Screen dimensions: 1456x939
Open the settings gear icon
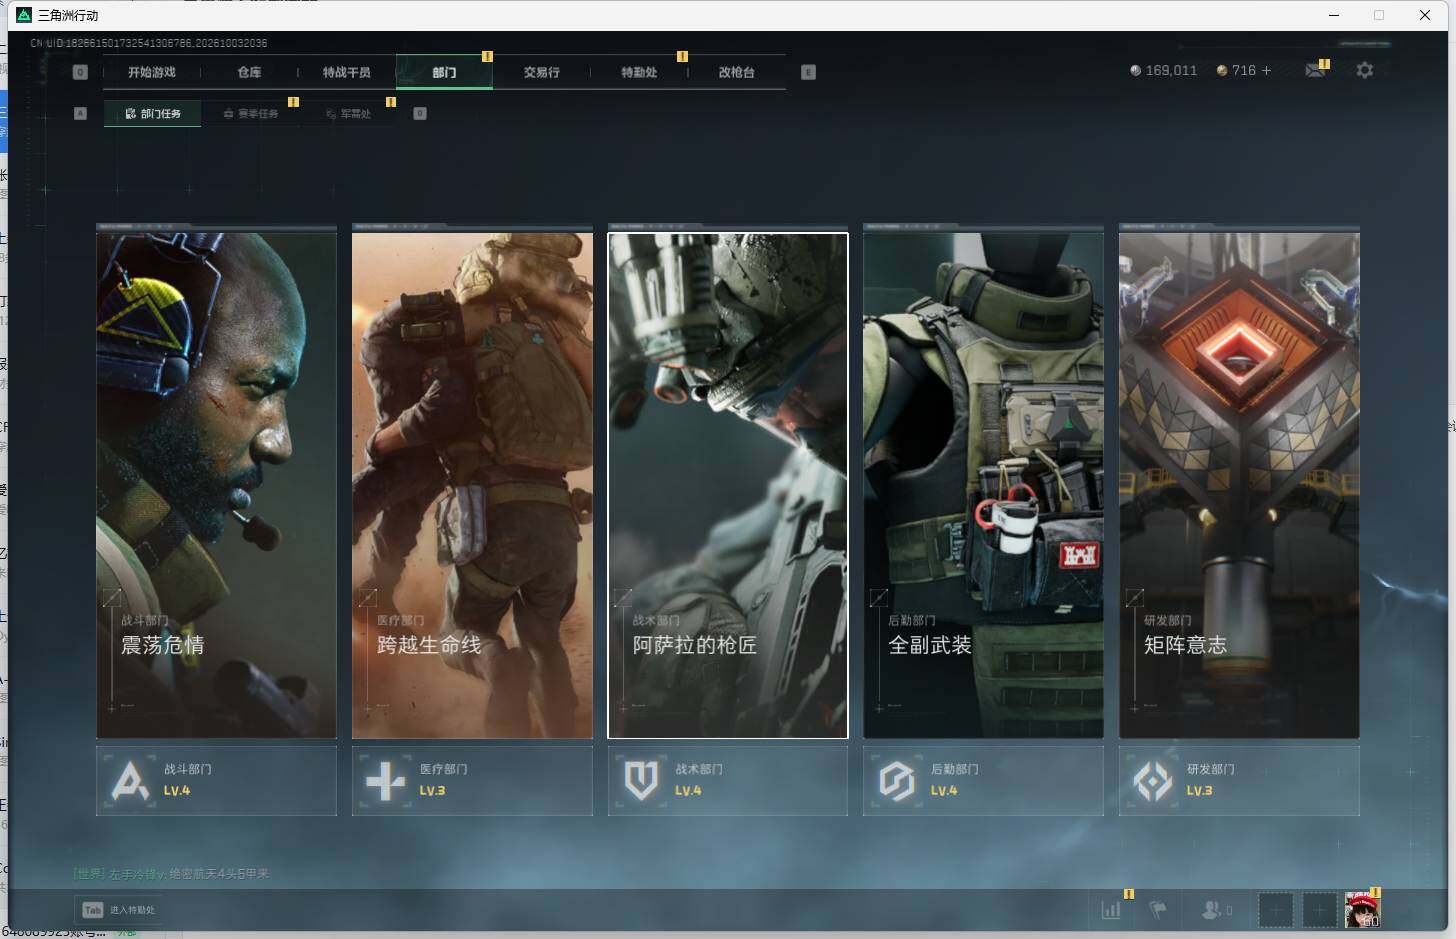click(1364, 70)
